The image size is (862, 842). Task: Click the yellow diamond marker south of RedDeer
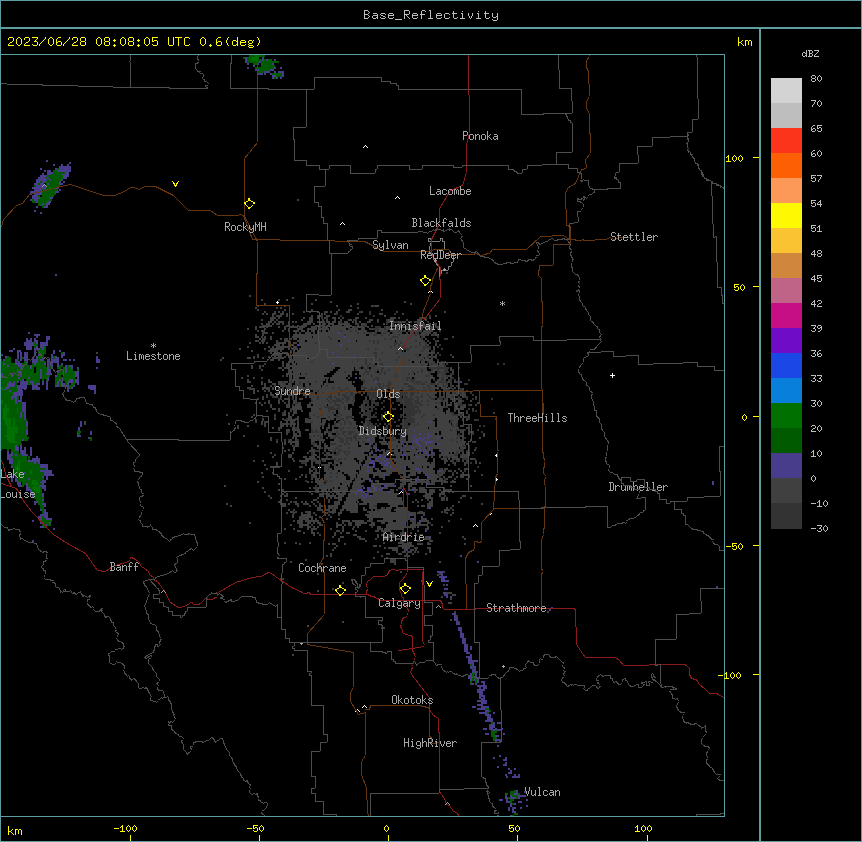425,281
